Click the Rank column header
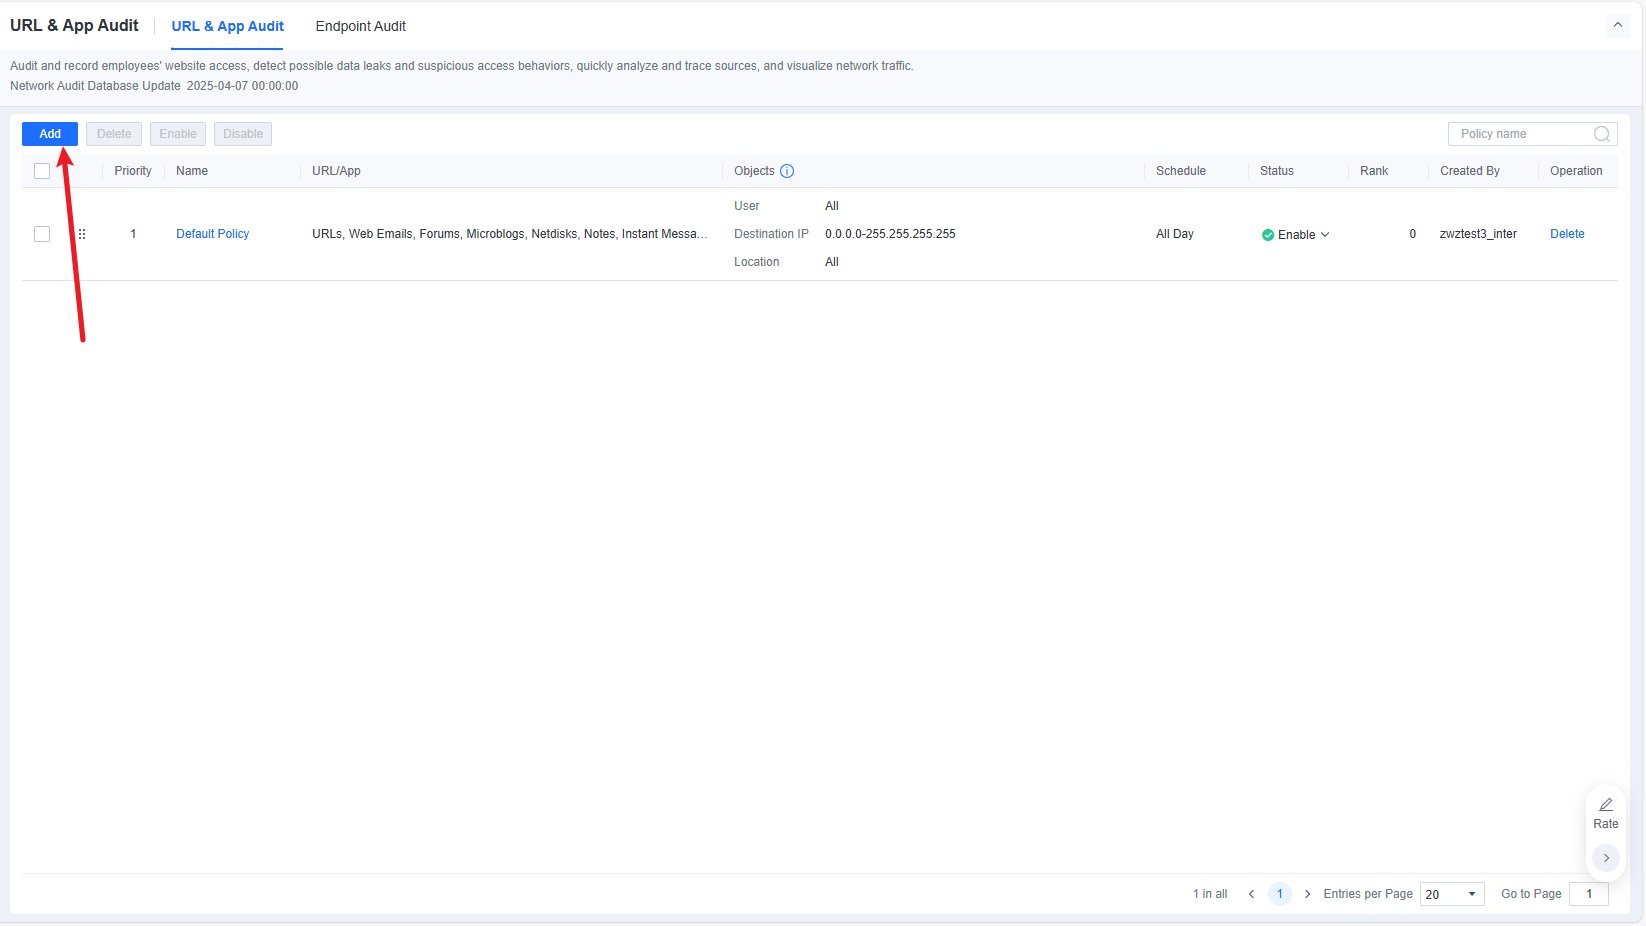This screenshot has width=1646, height=926. click(1374, 171)
